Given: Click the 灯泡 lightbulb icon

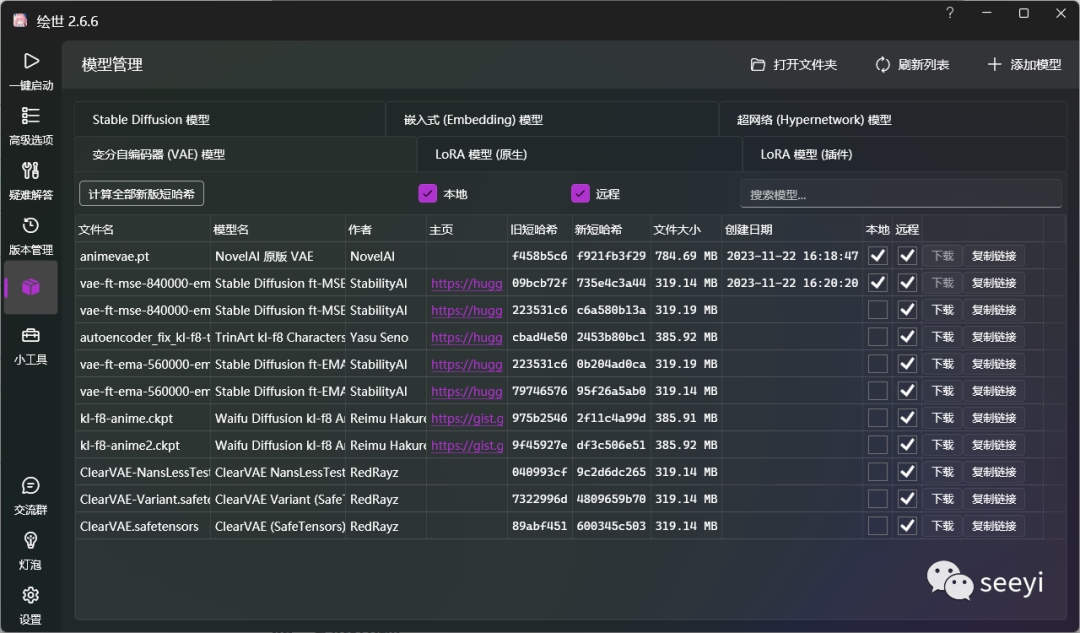Looking at the screenshot, I should pos(30,544).
